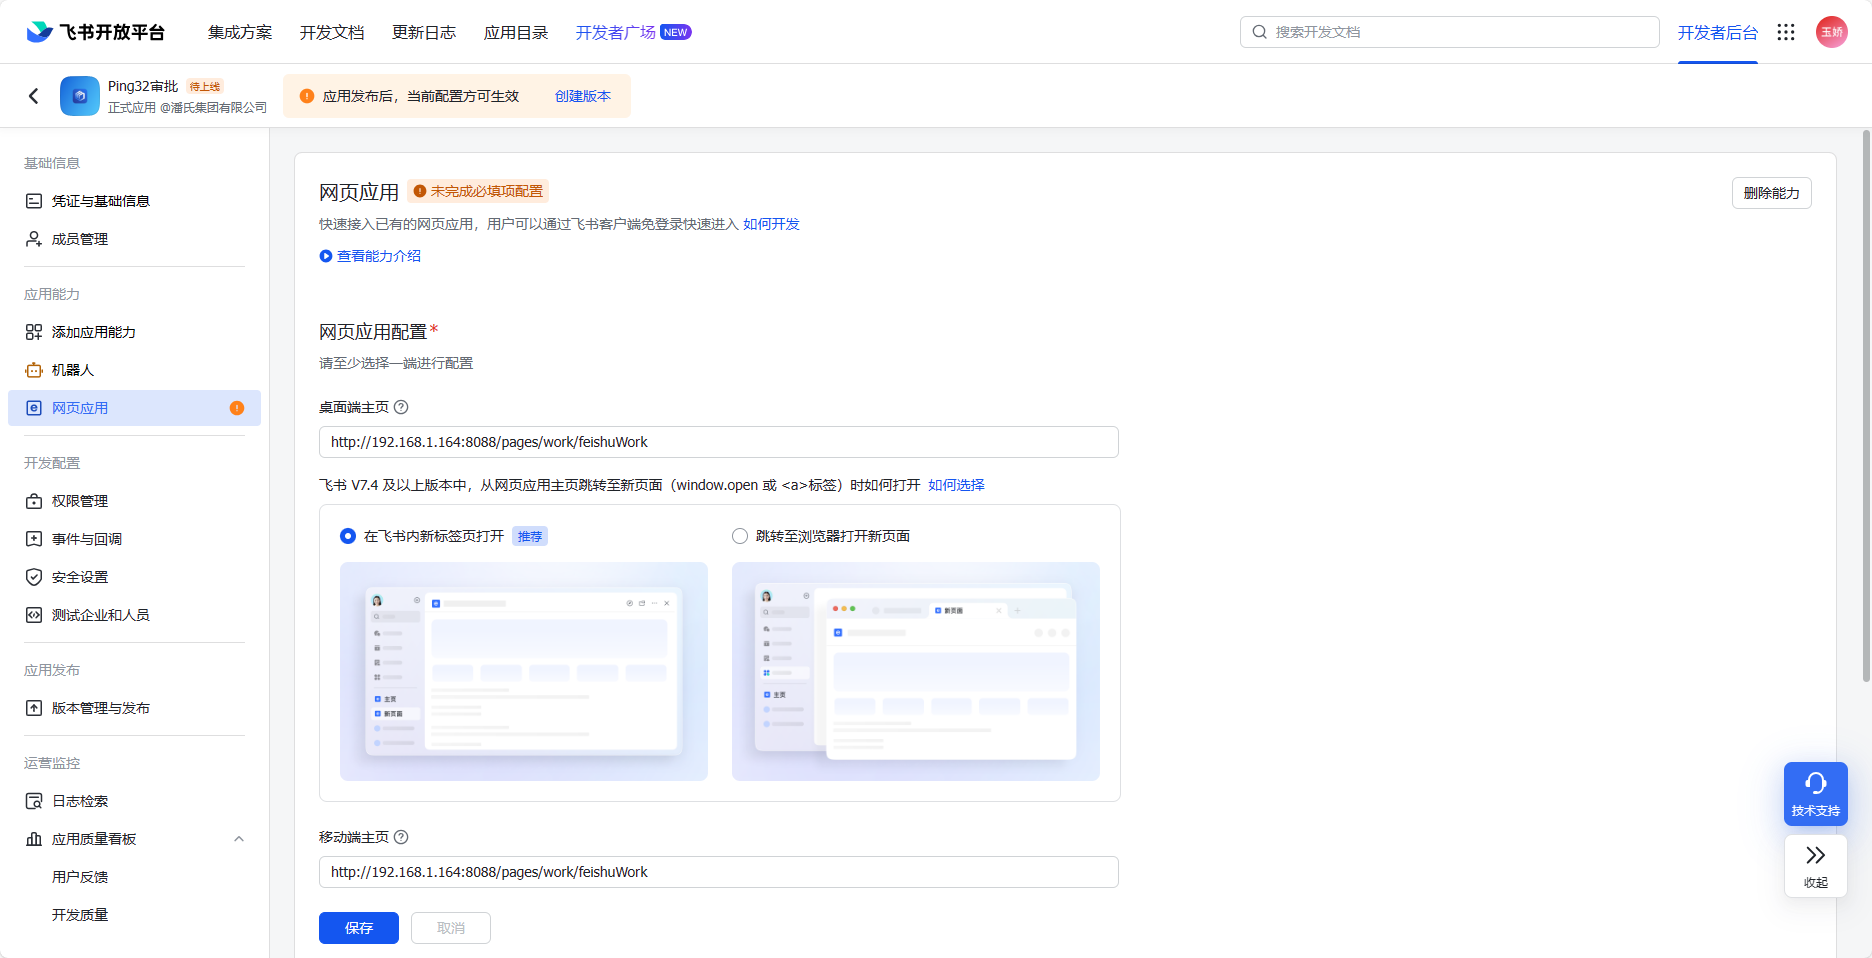Open the apps grid icon in header

click(x=1786, y=32)
